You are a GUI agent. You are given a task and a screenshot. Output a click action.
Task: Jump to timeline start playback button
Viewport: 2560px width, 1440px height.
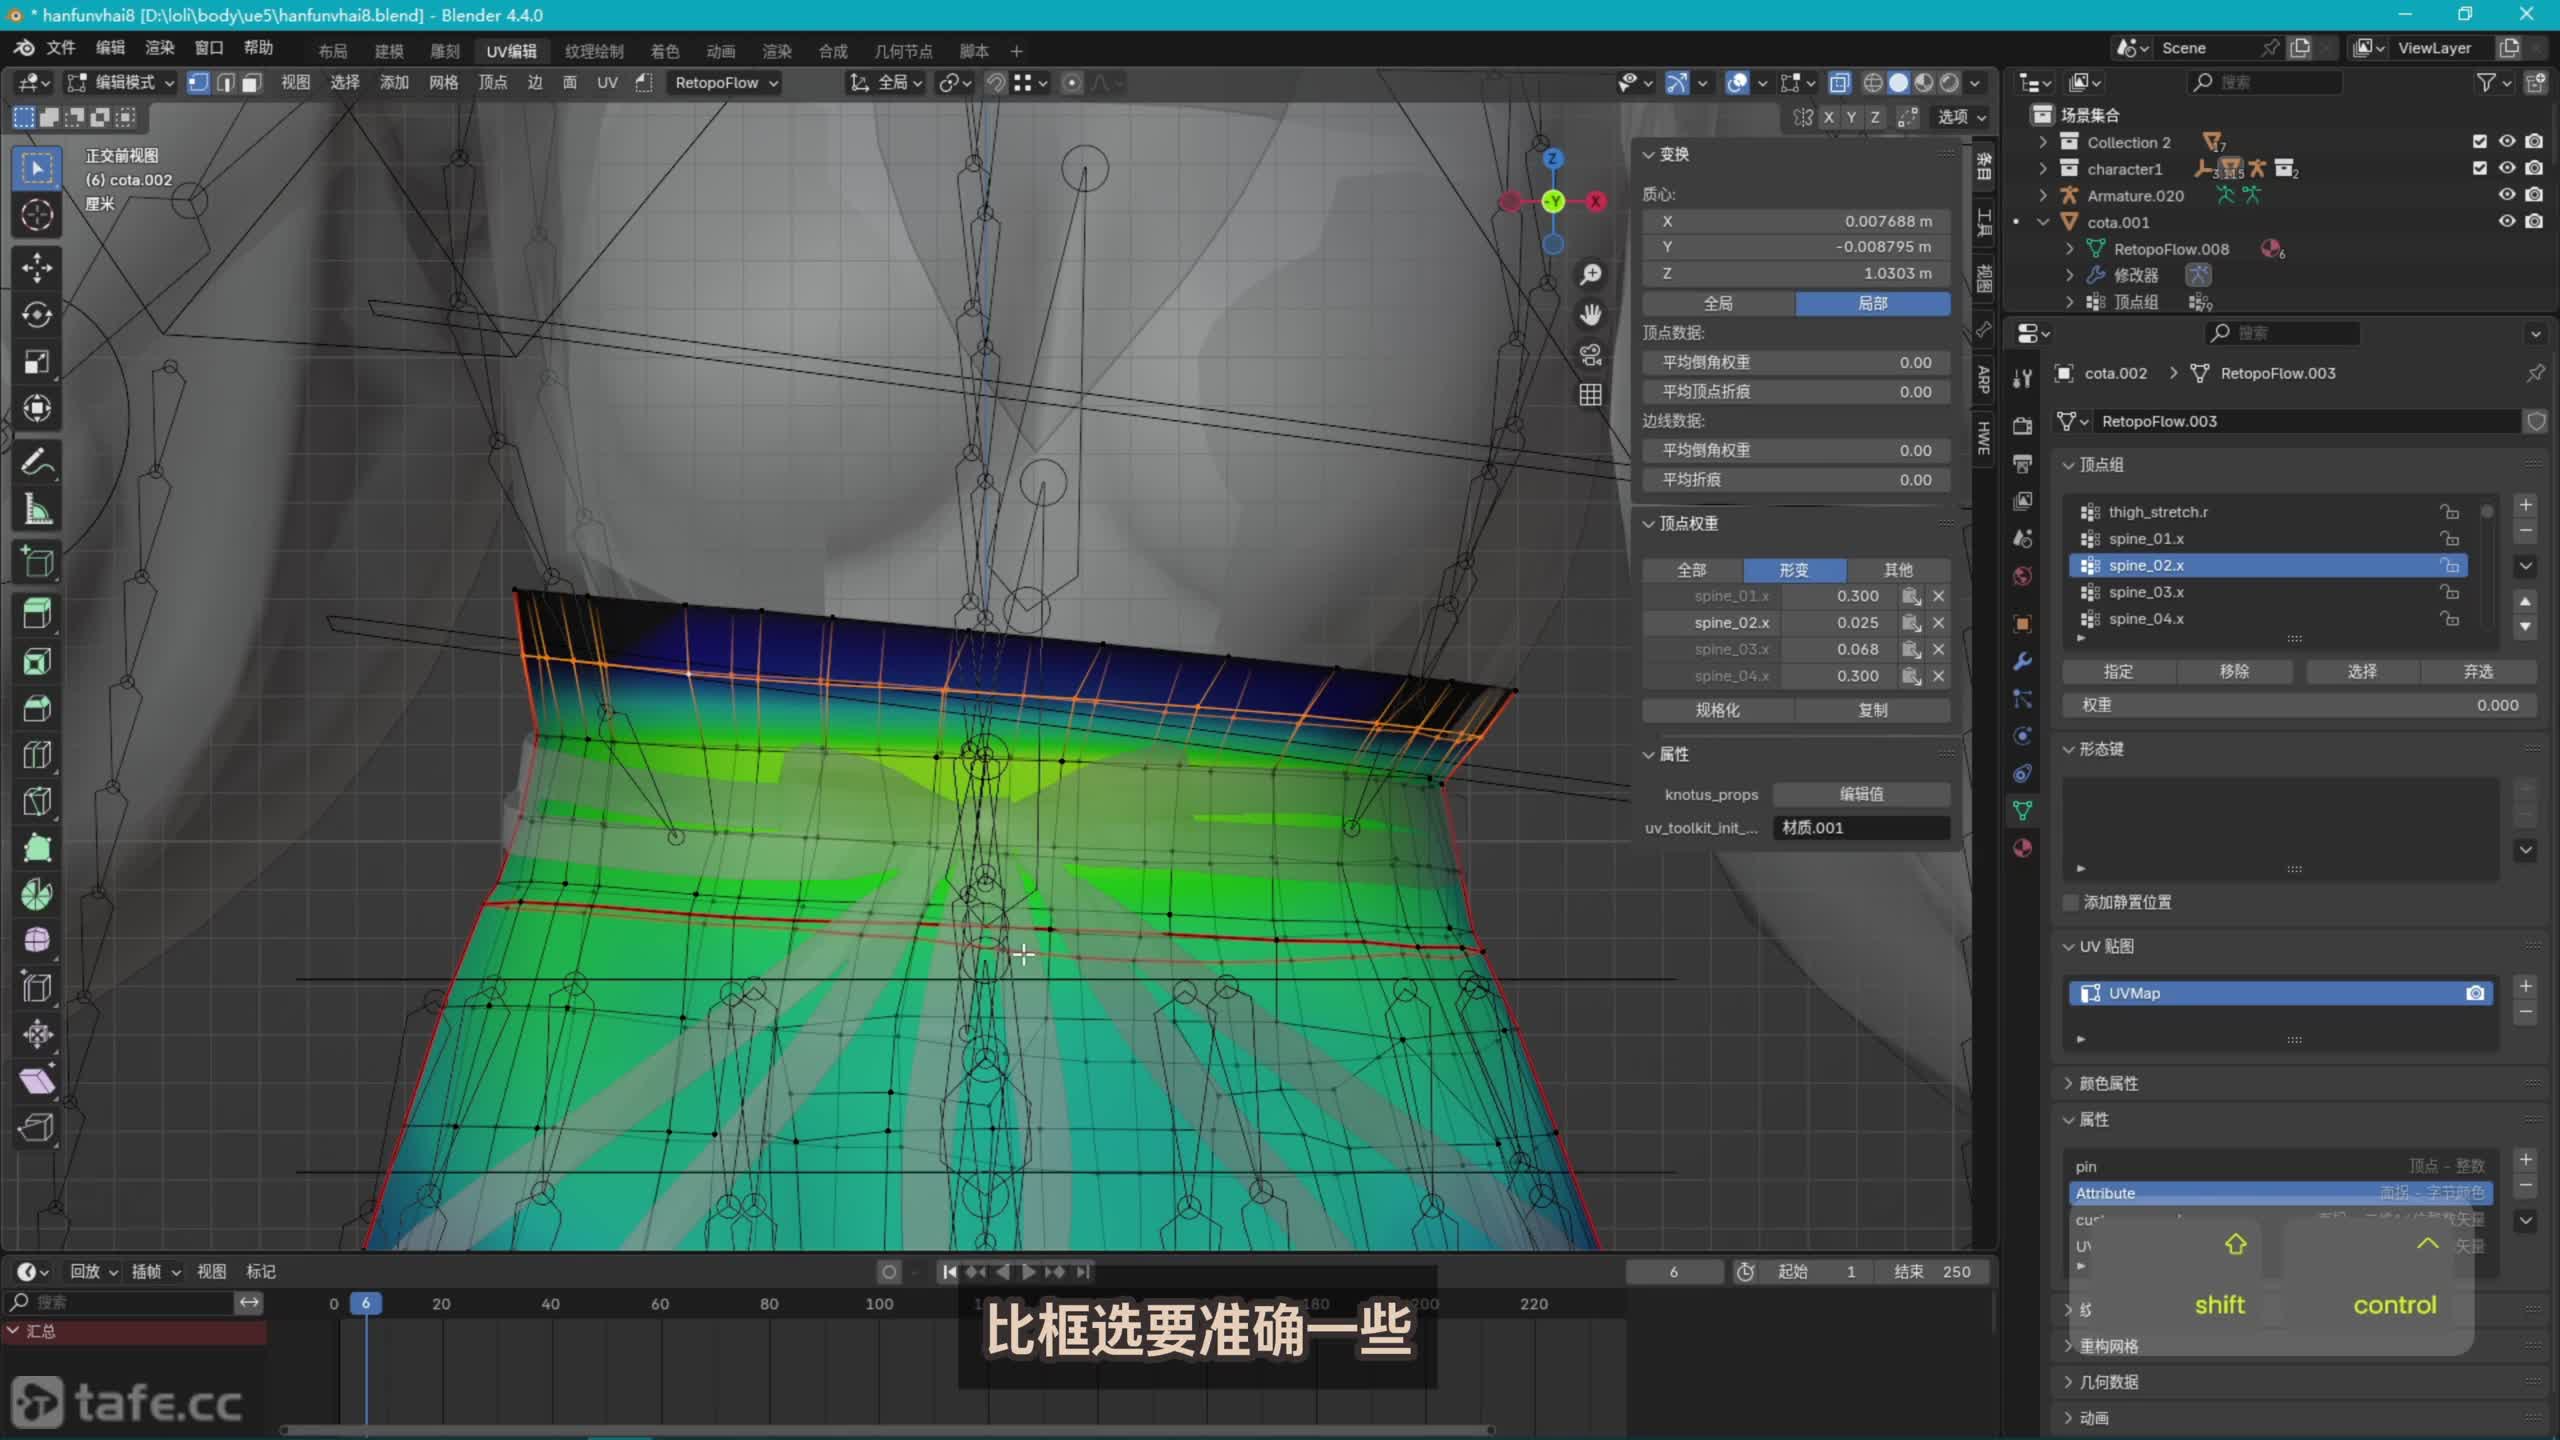click(949, 1272)
